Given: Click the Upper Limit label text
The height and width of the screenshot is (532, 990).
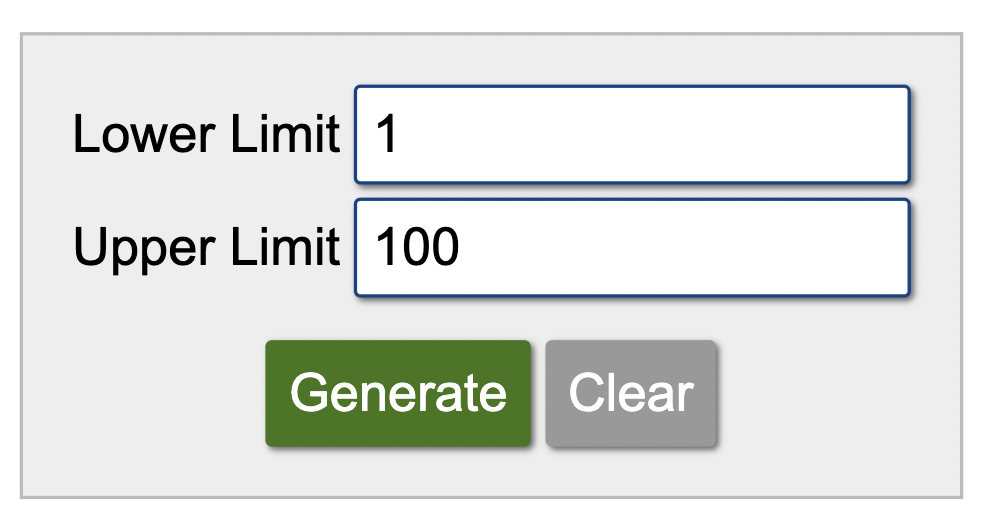Looking at the screenshot, I should (x=206, y=248).
